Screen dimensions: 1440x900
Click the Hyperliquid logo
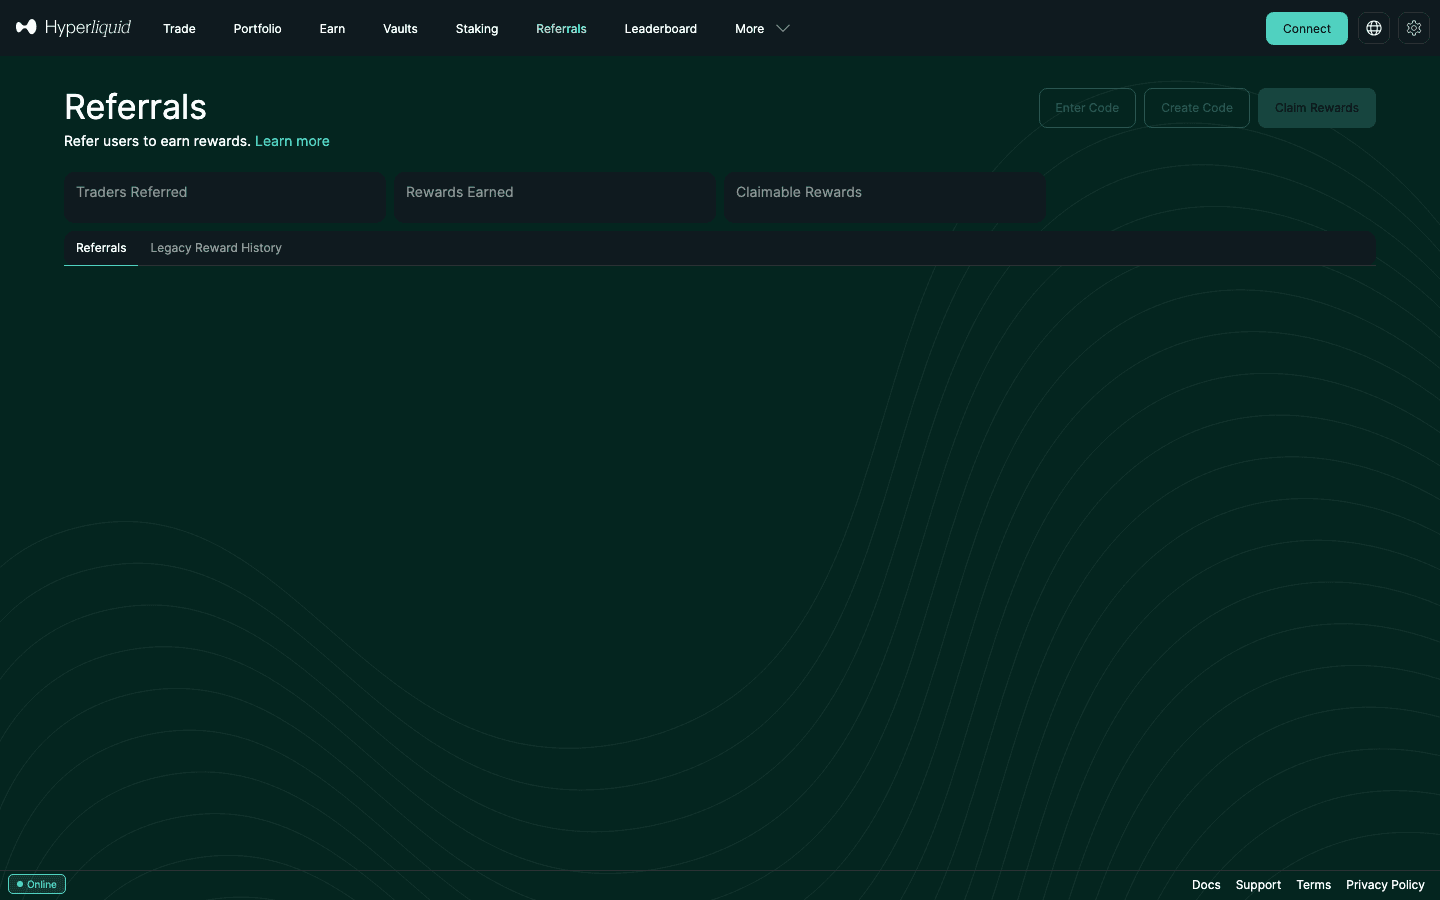tap(73, 28)
